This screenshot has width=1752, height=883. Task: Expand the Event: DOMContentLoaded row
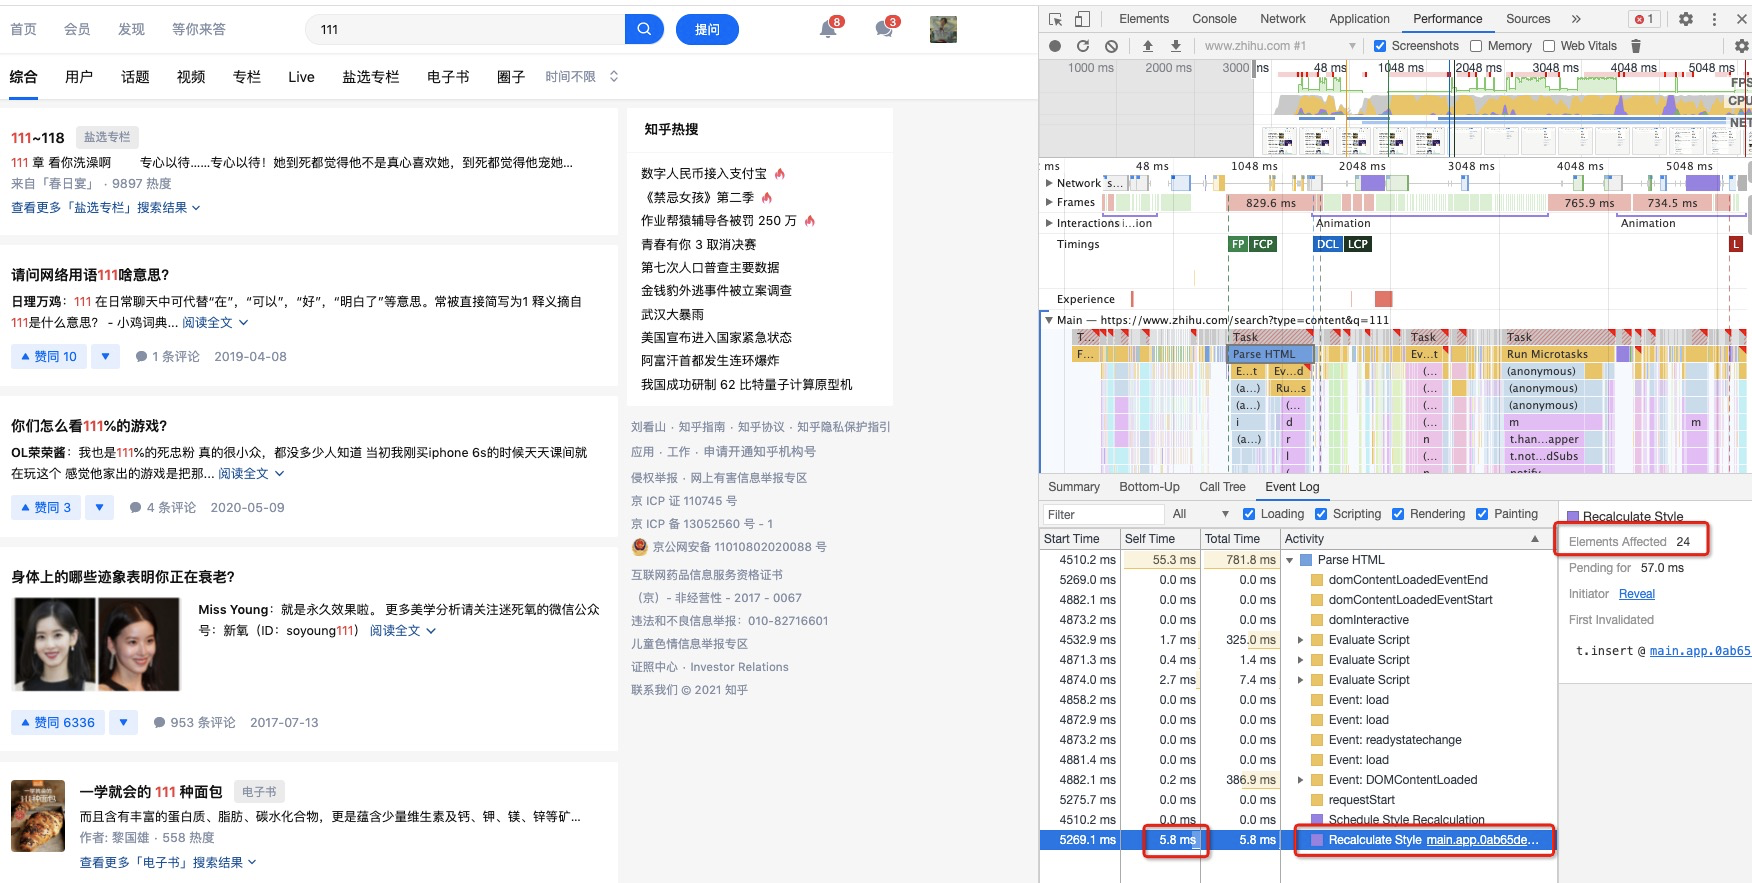pos(1301,780)
